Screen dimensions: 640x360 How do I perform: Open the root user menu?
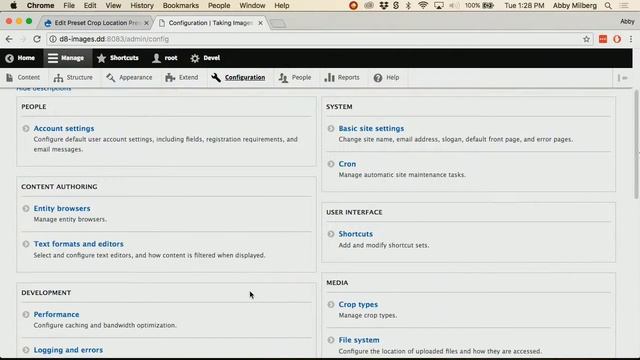pos(164,58)
